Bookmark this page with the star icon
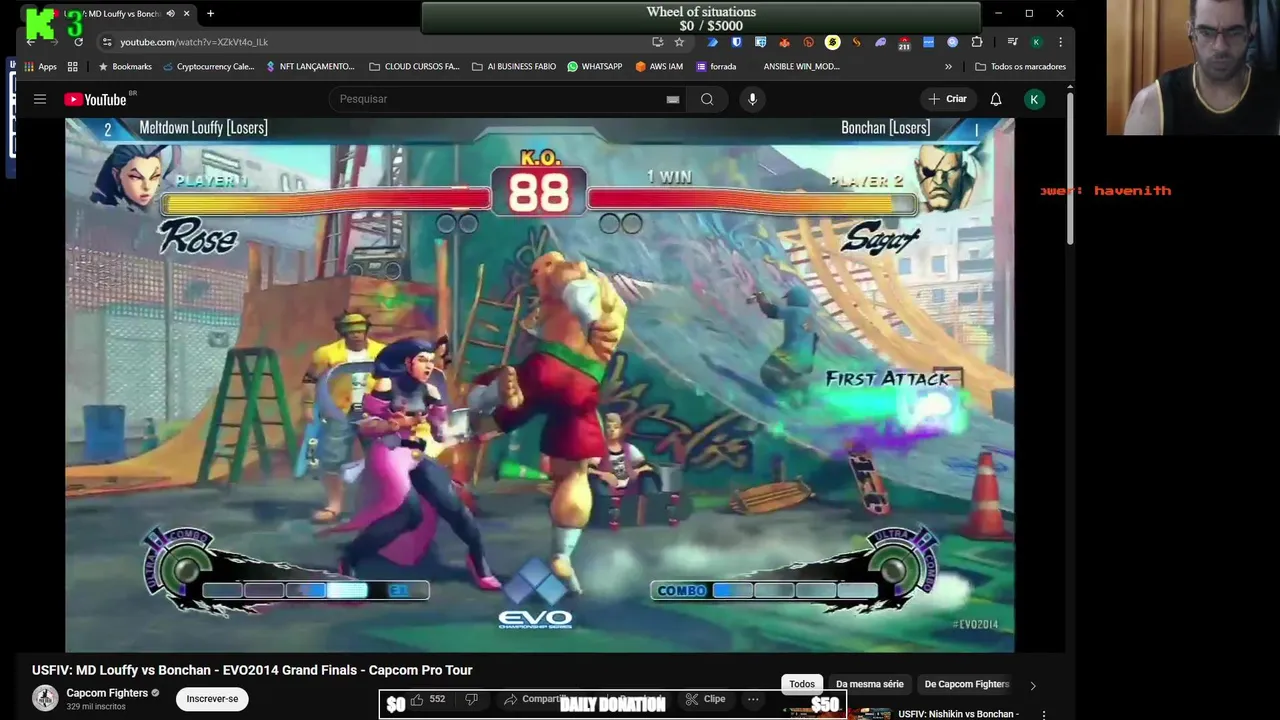This screenshot has width=1280, height=720. pos(679,42)
